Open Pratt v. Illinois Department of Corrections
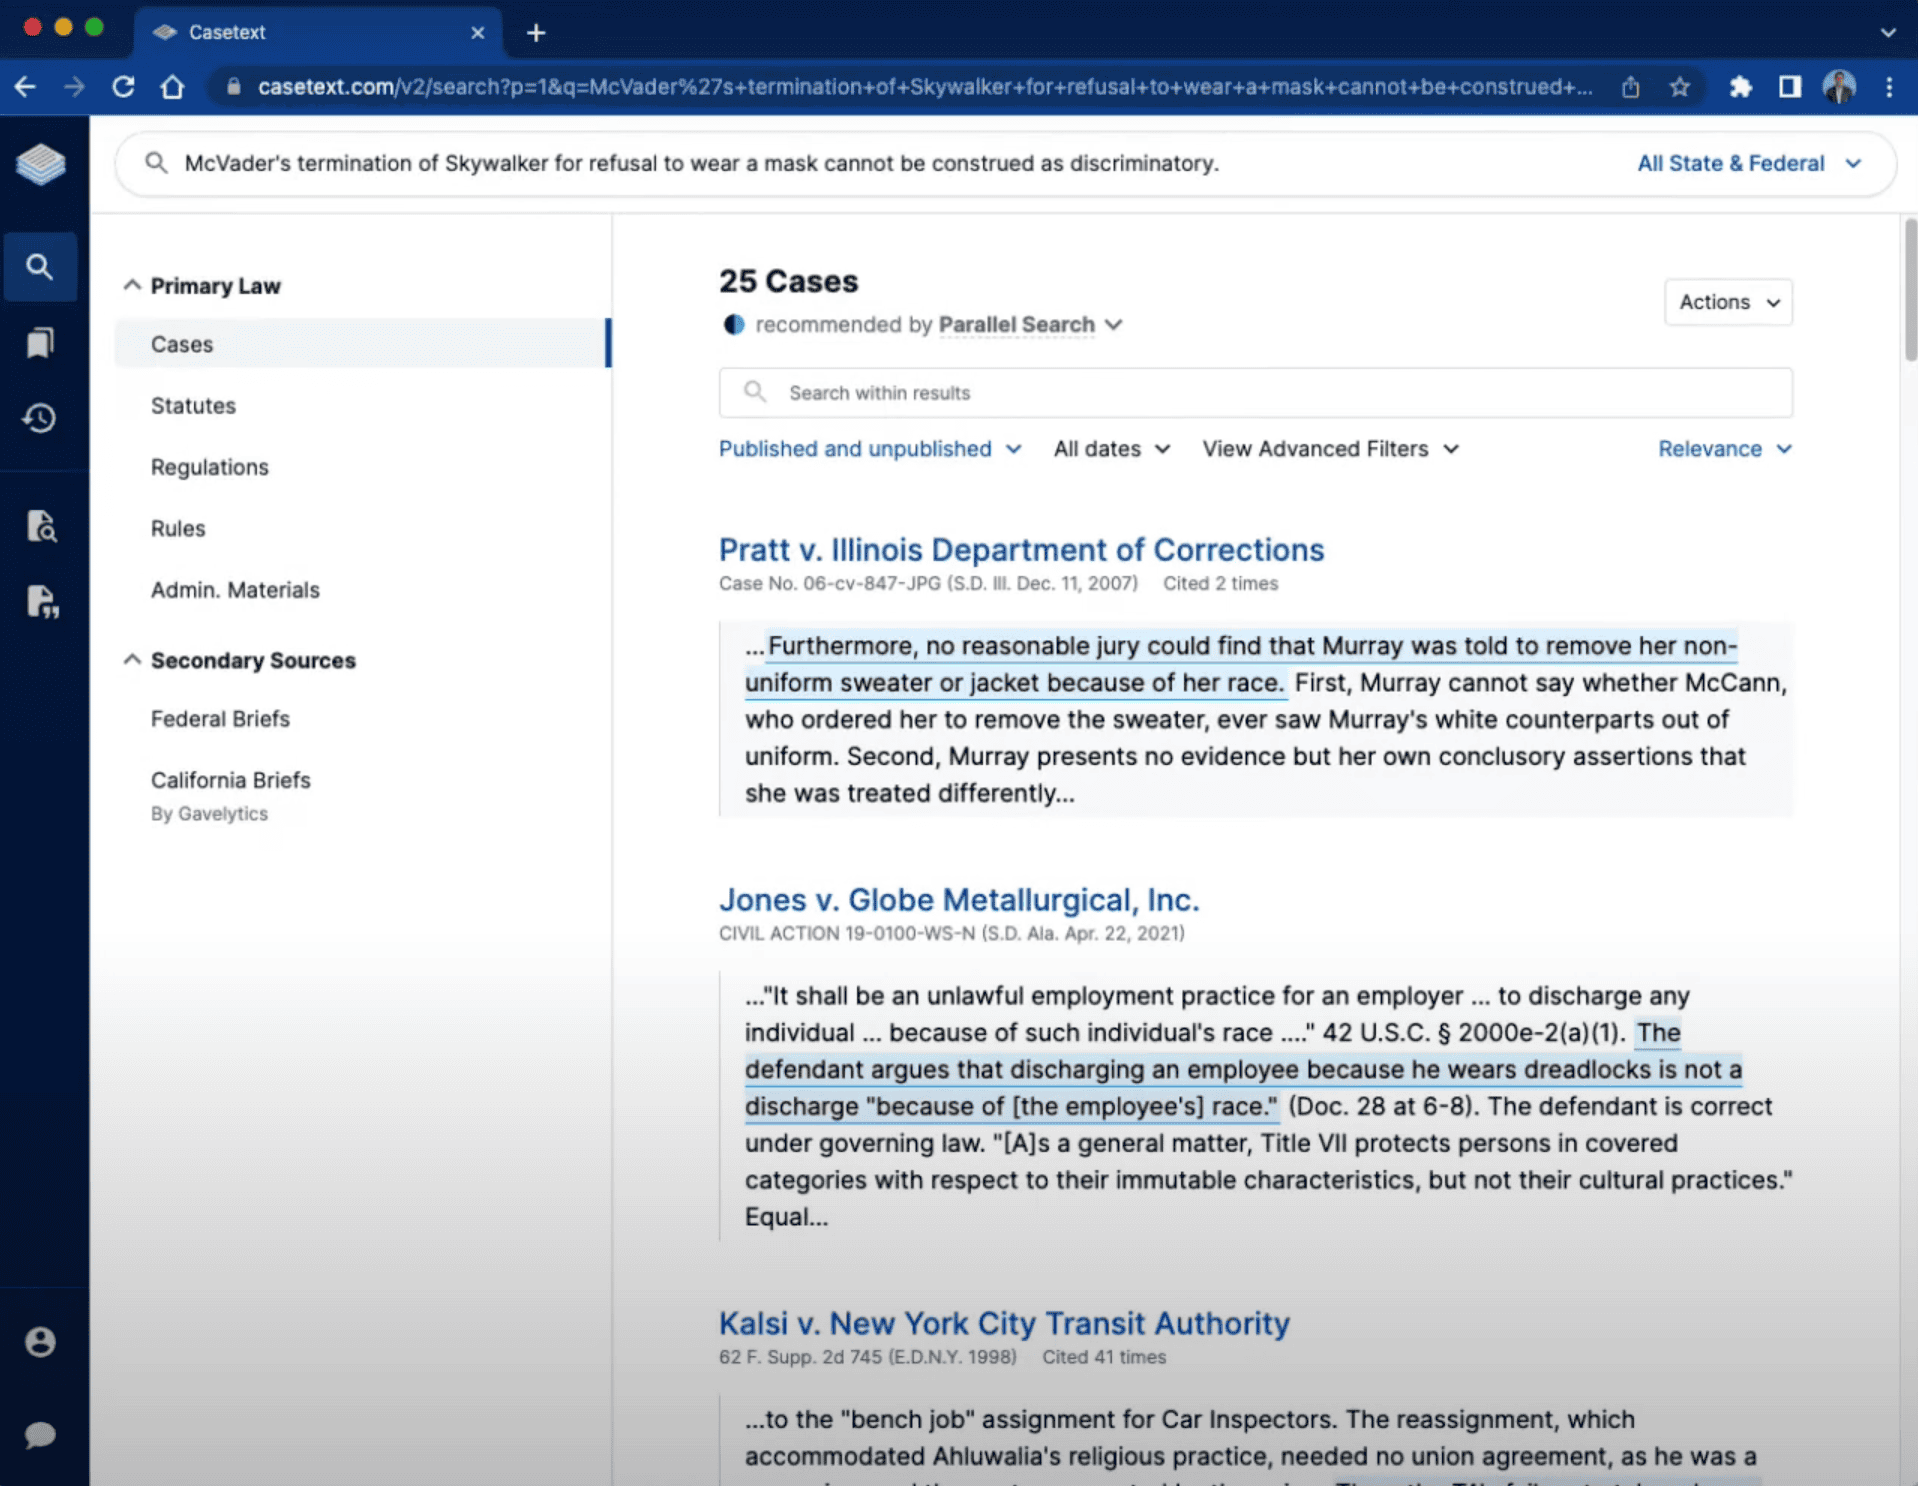The image size is (1918, 1486). coord(1021,550)
